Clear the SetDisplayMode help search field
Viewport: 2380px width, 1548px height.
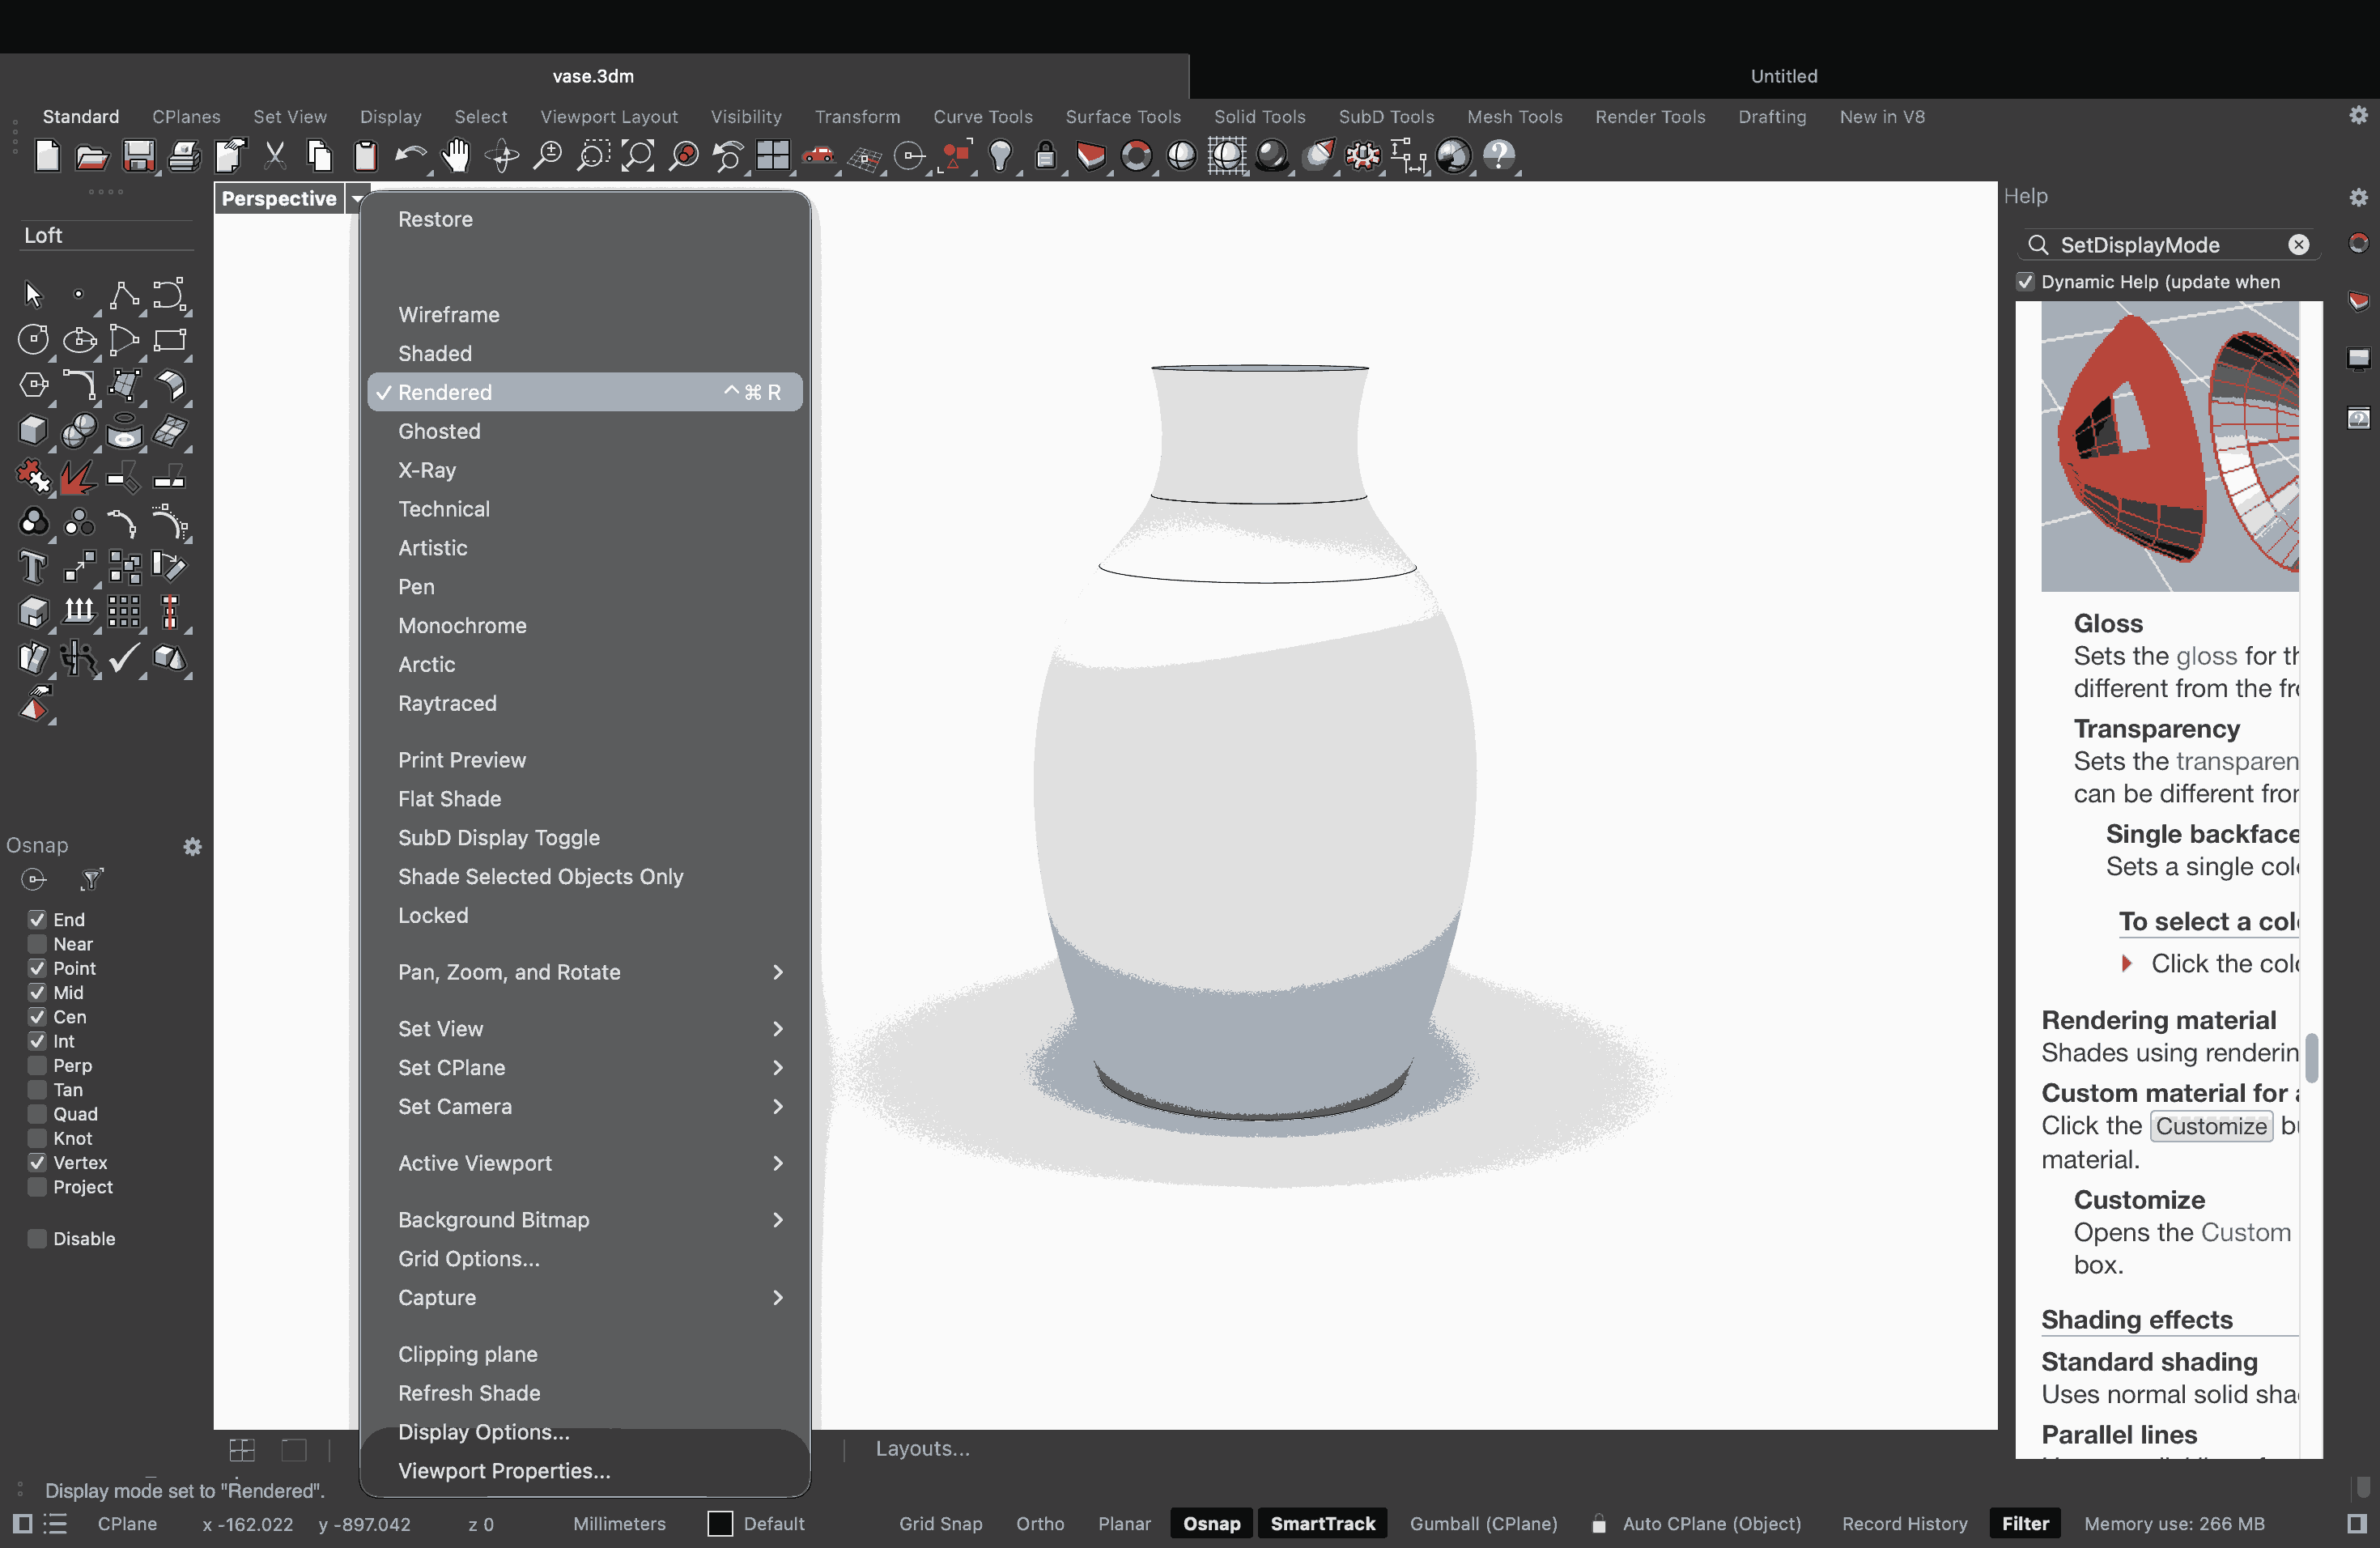(x=2299, y=245)
